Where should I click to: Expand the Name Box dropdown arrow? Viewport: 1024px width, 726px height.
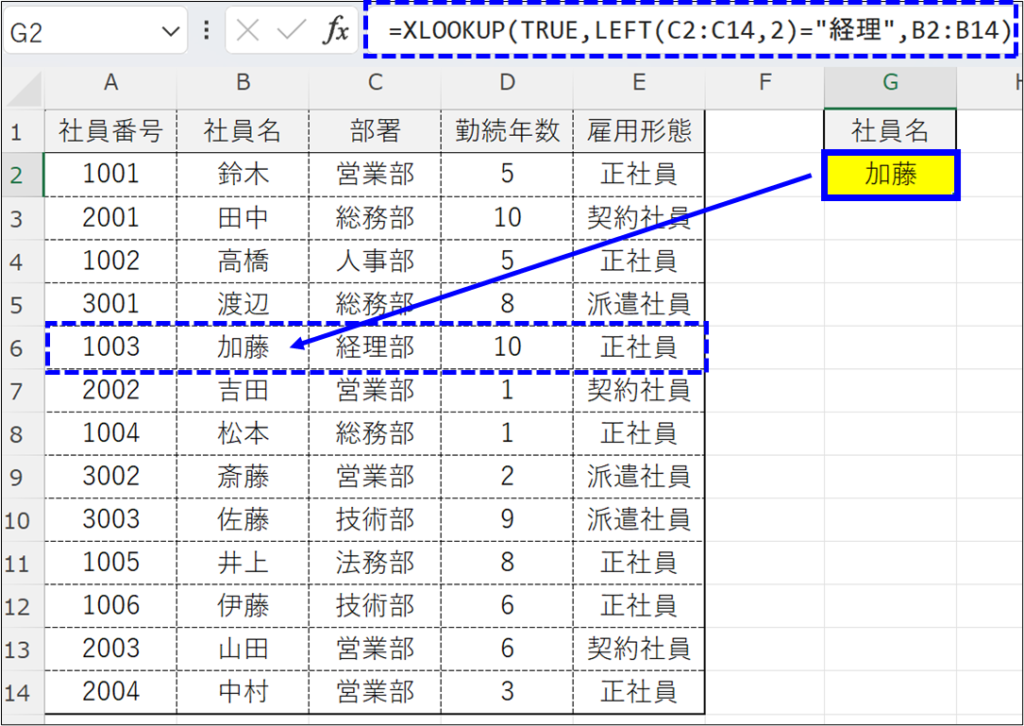(x=168, y=32)
